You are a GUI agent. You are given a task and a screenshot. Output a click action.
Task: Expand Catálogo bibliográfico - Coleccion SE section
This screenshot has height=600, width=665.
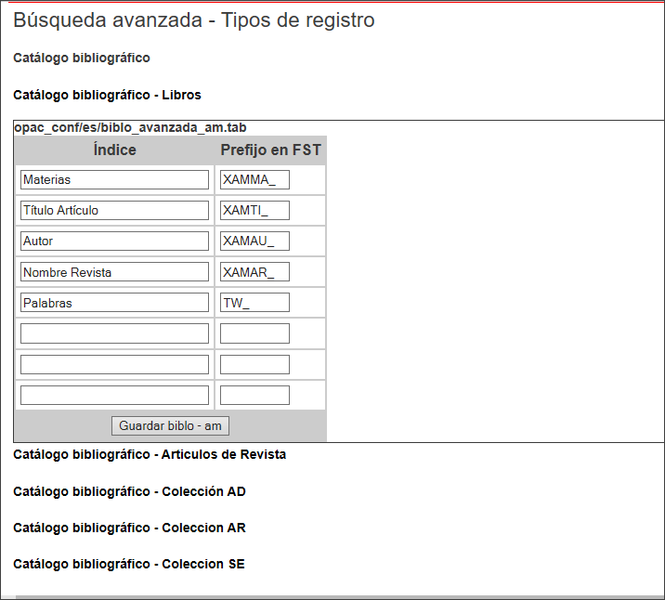pyautogui.click(x=128, y=564)
